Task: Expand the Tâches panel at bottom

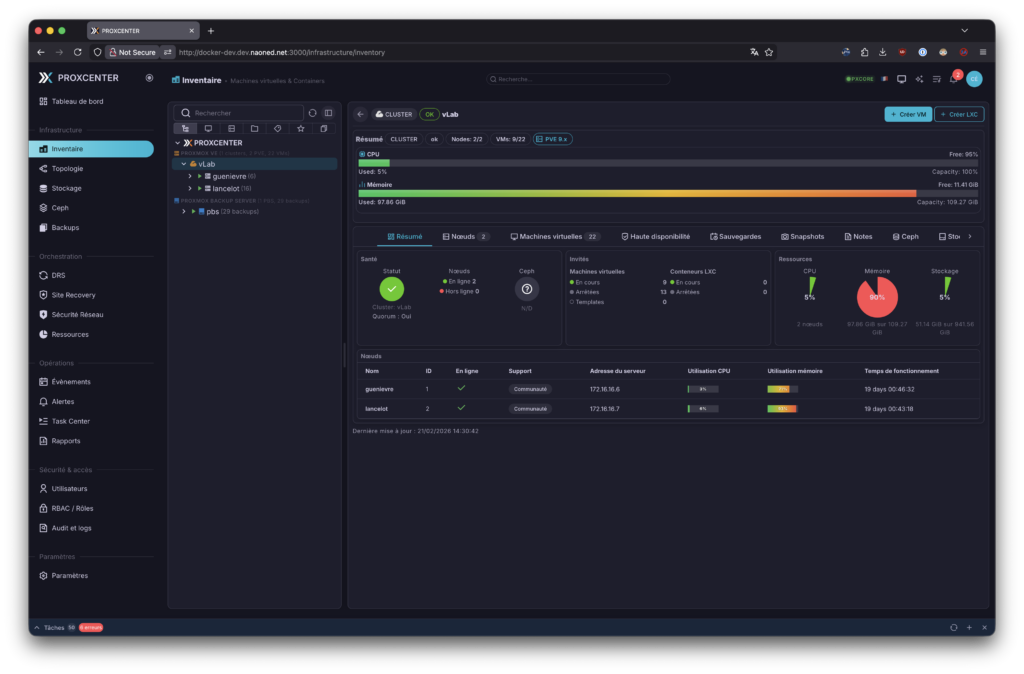Action: tap(38, 627)
